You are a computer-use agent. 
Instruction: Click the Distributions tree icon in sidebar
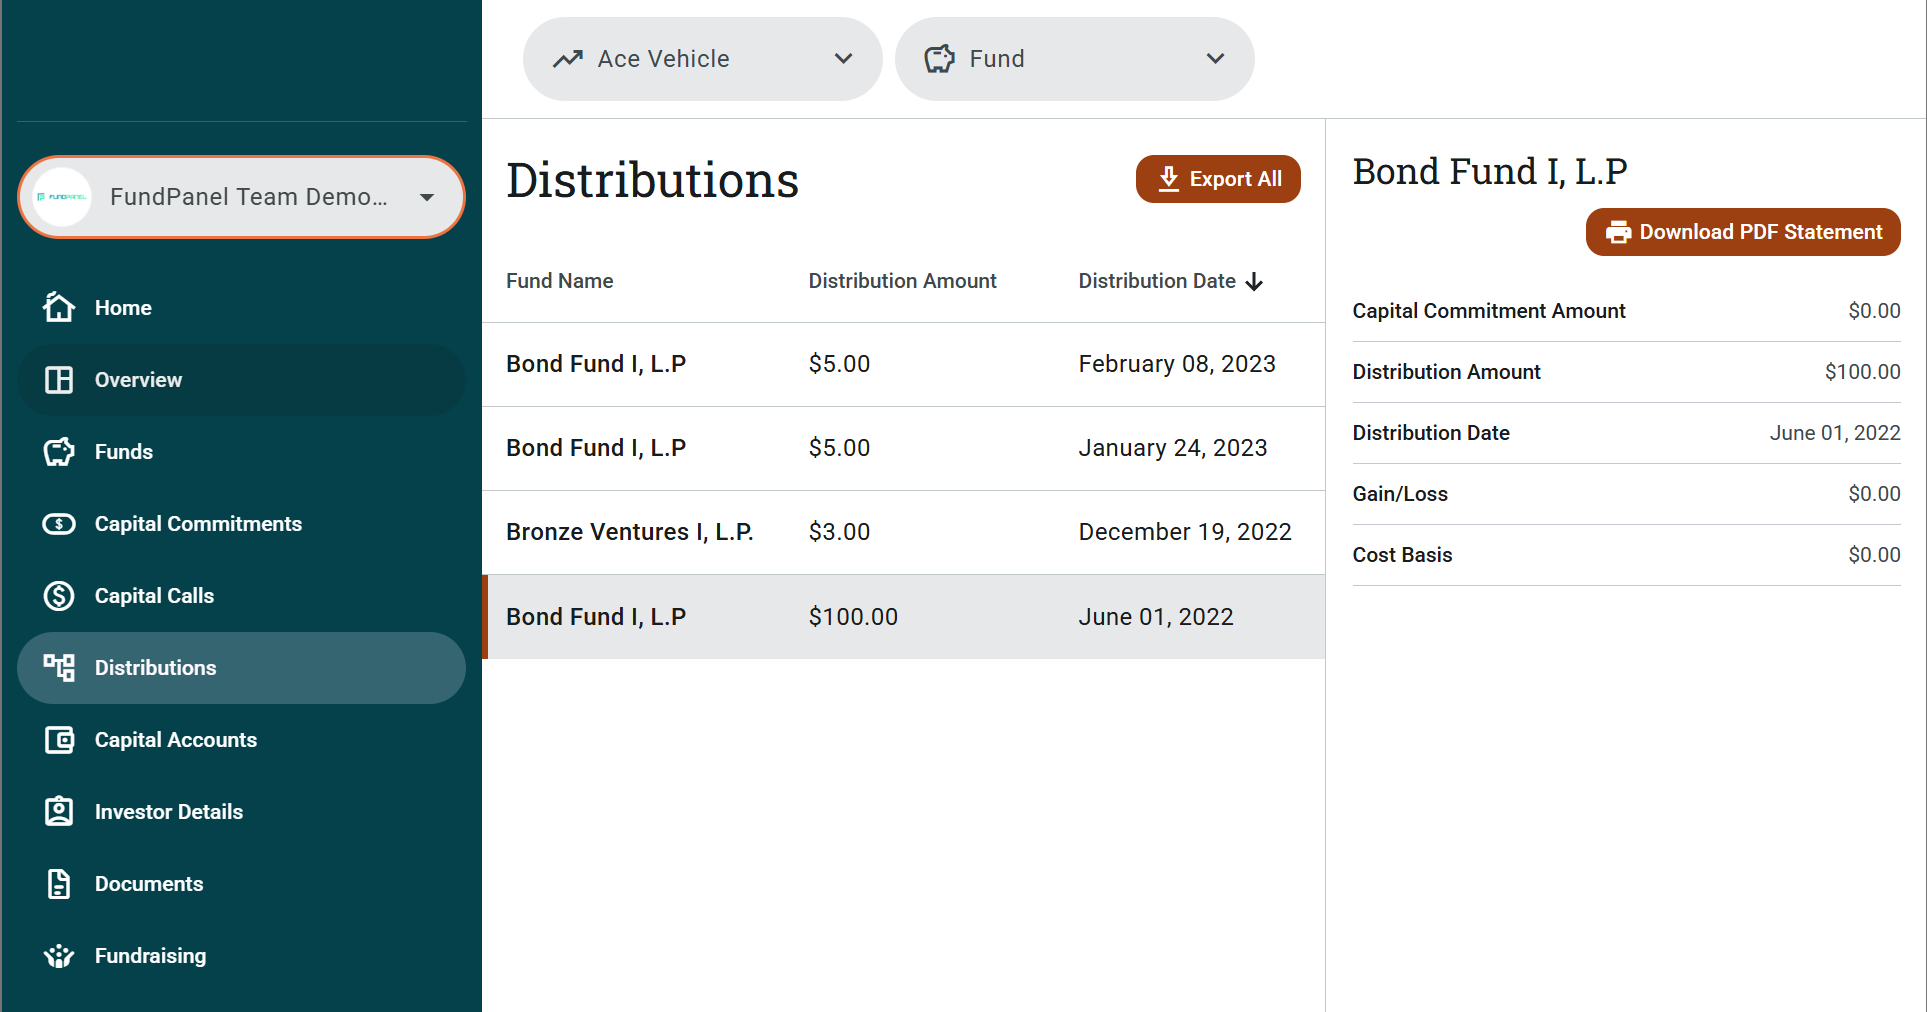coord(59,668)
